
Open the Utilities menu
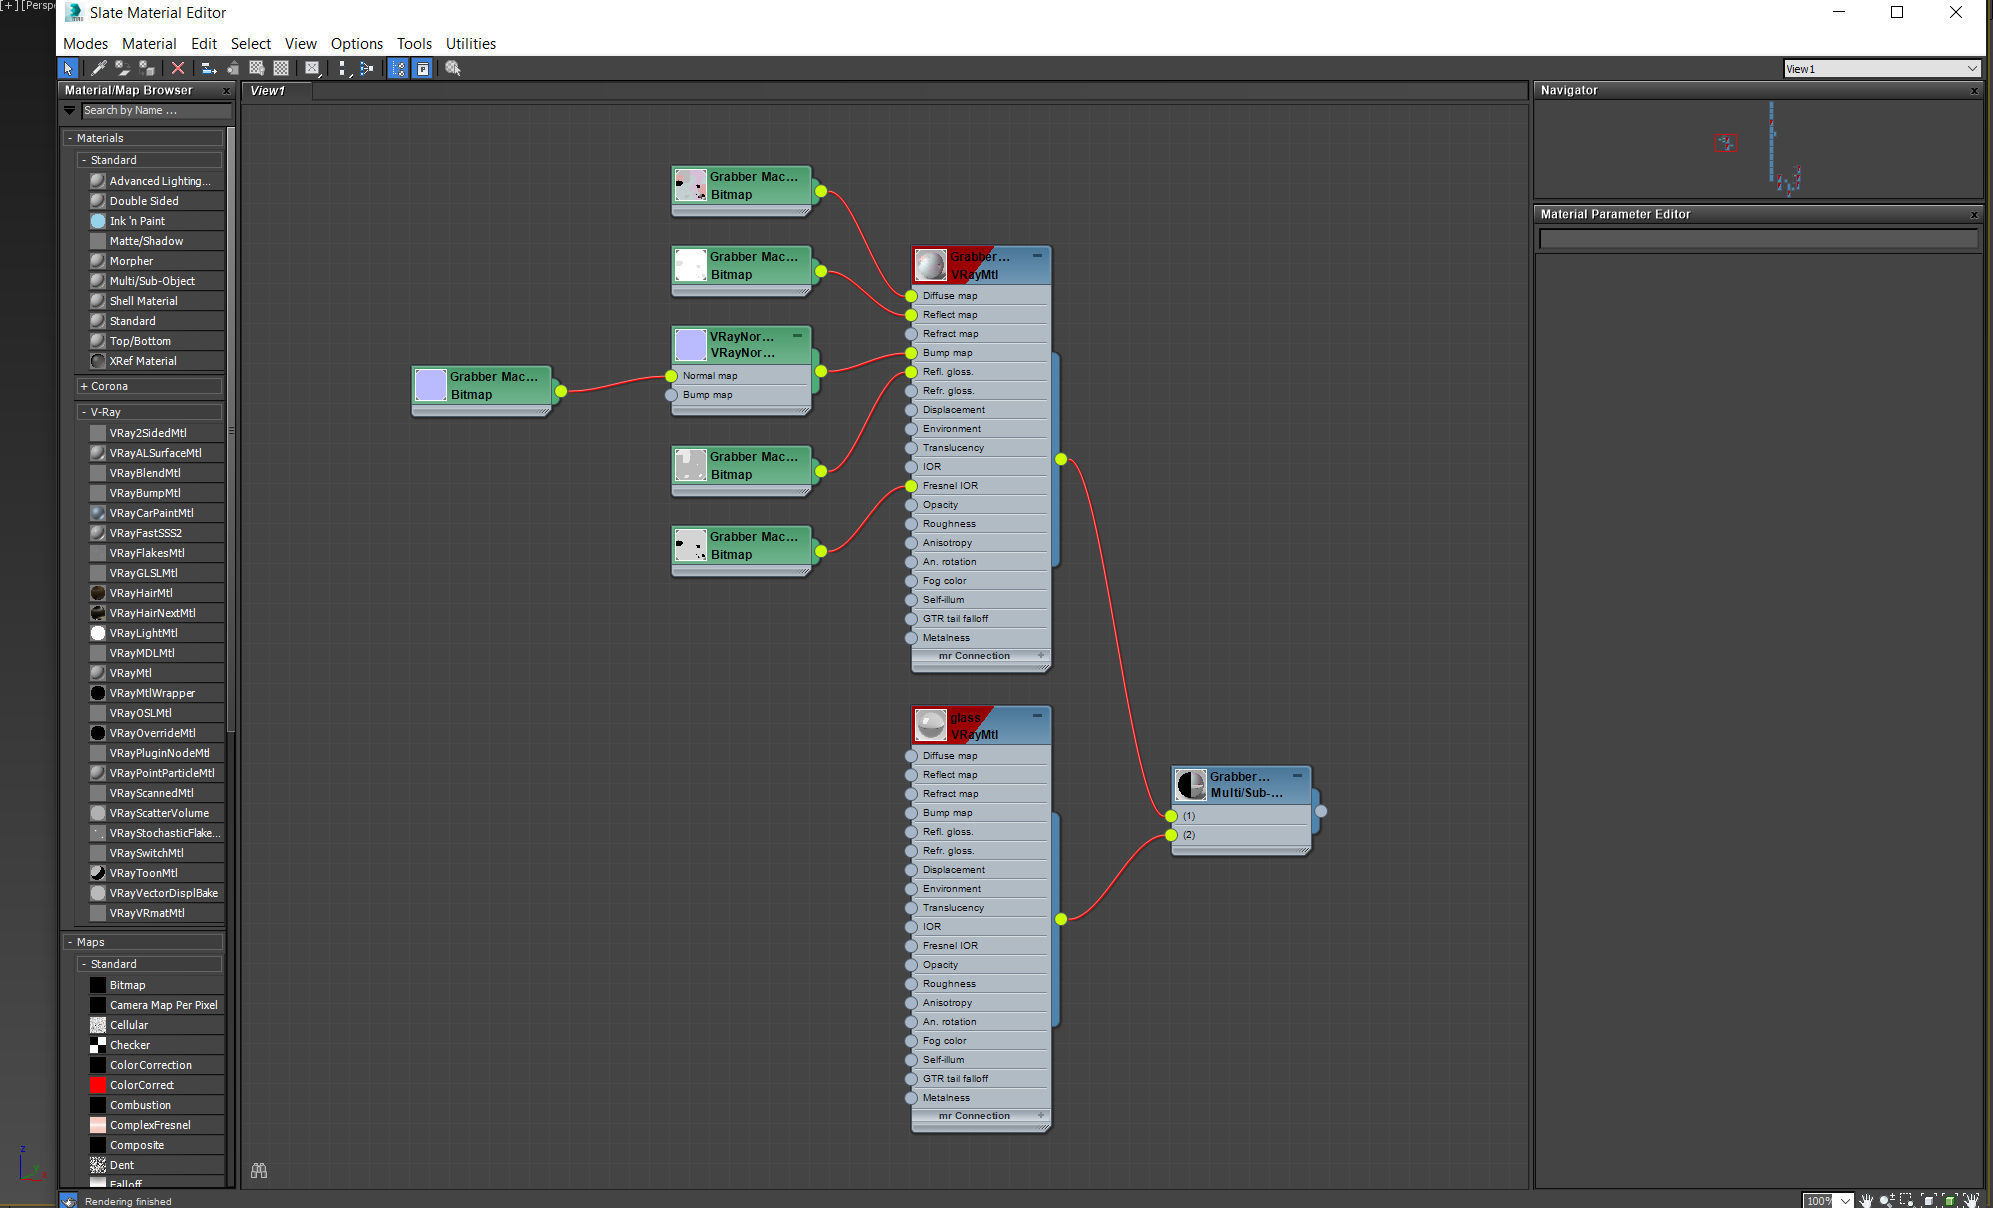tap(470, 43)
